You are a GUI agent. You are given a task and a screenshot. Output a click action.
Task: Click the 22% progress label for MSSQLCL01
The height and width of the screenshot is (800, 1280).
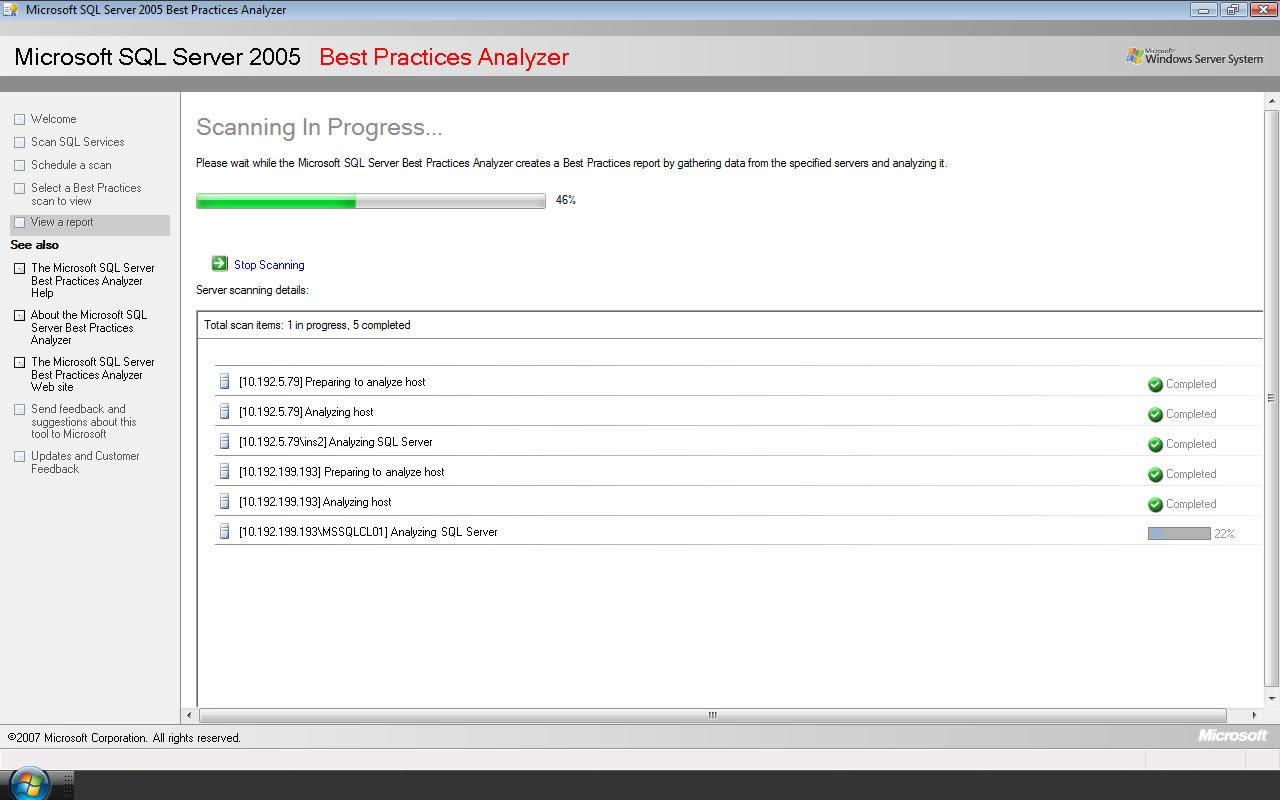click(1224, 534)
